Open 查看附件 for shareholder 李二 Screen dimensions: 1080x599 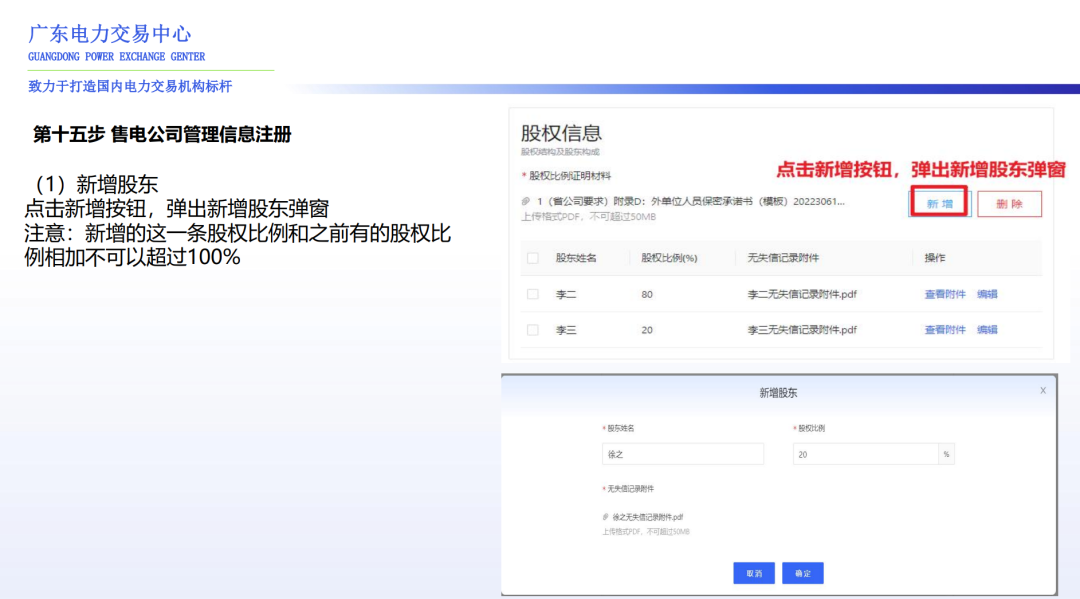(x=944, y=292)
